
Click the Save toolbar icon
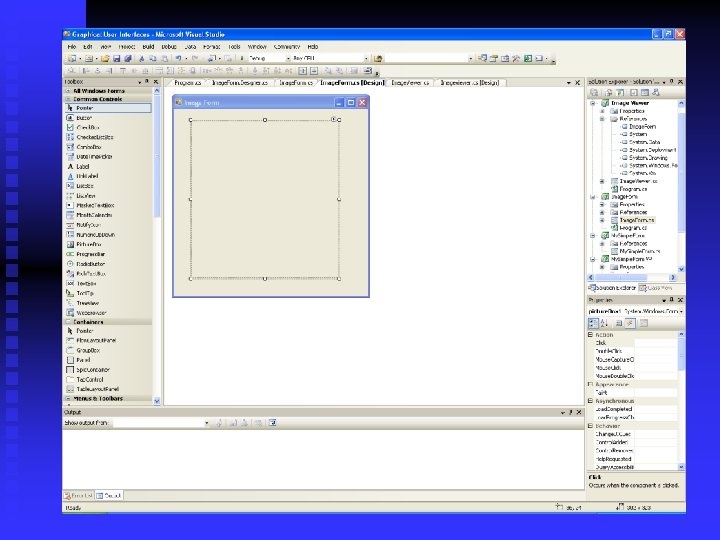click(117, 59)
